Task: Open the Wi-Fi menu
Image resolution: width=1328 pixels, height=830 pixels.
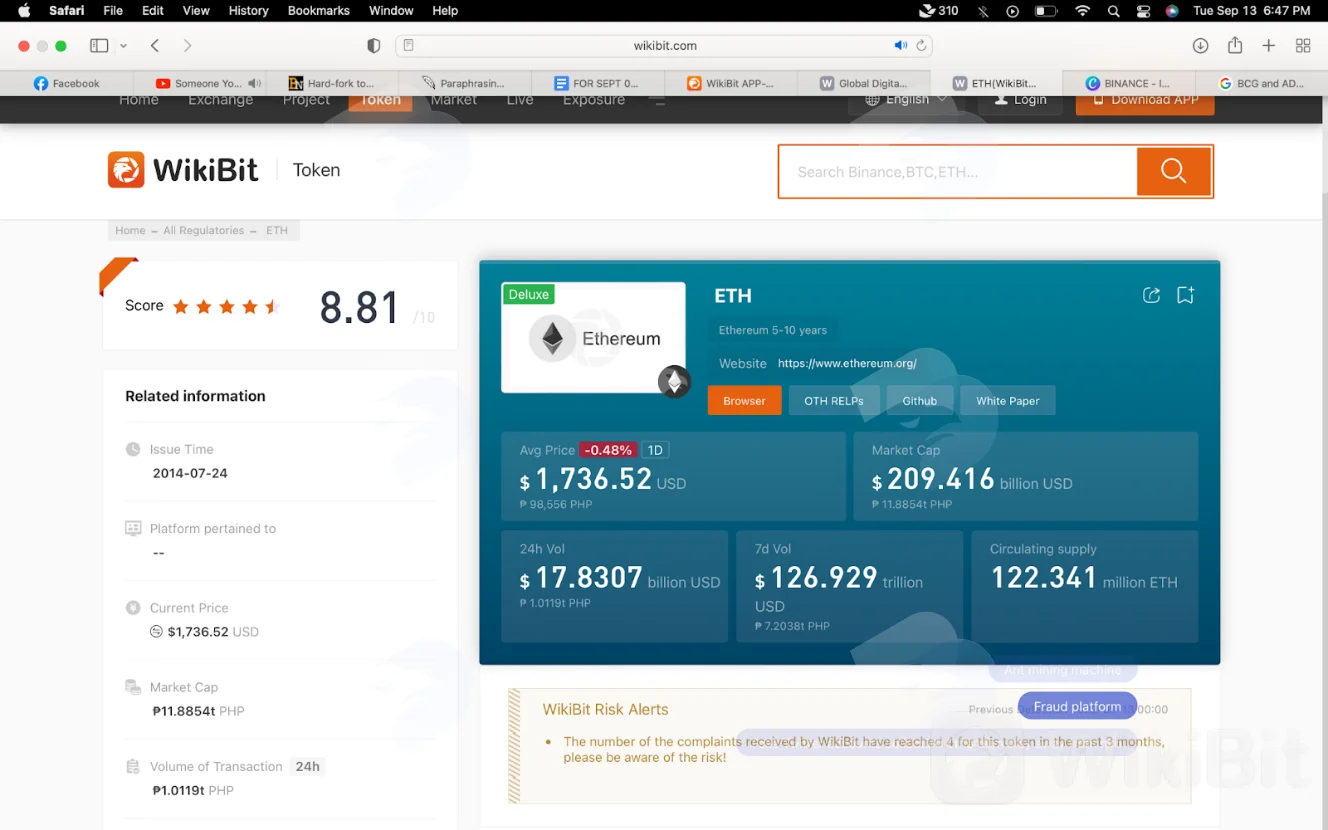Action: 1082,11
